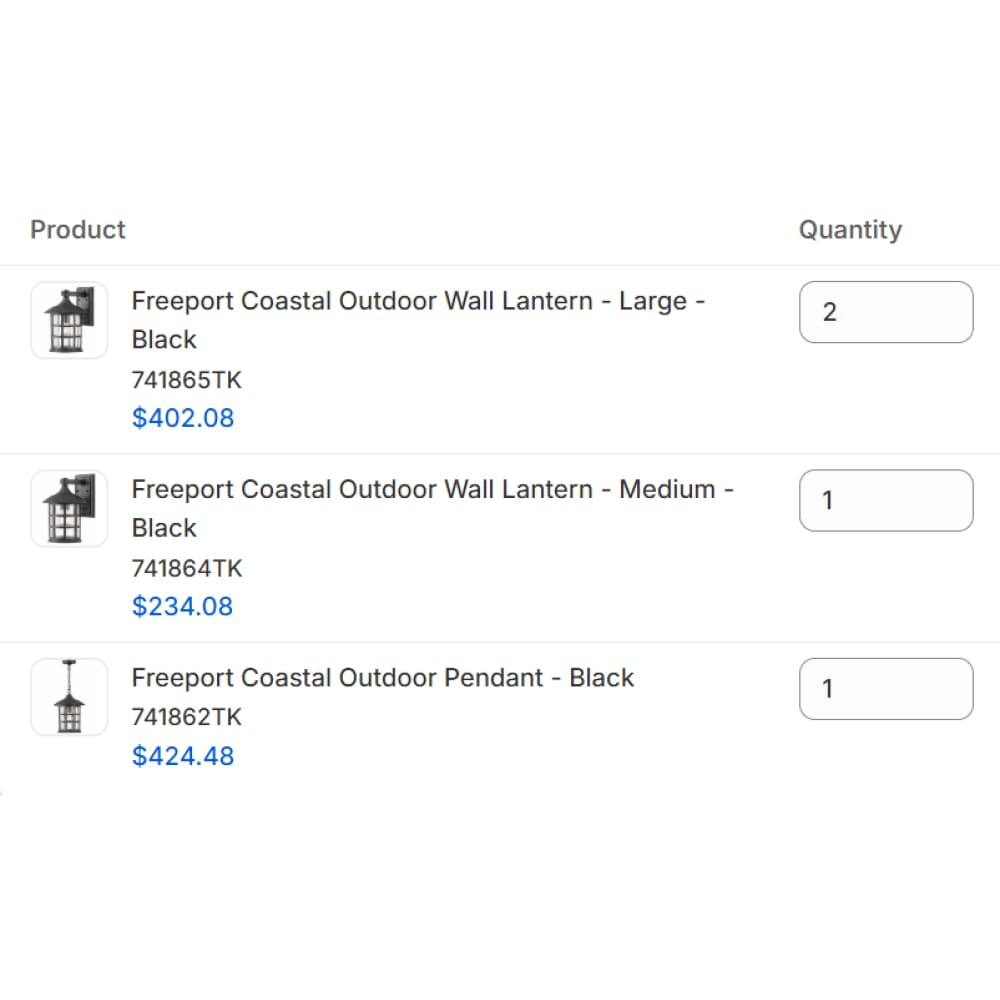Click SKU 741865TK
This screenshot has height=1000, width=1000.
187,380
